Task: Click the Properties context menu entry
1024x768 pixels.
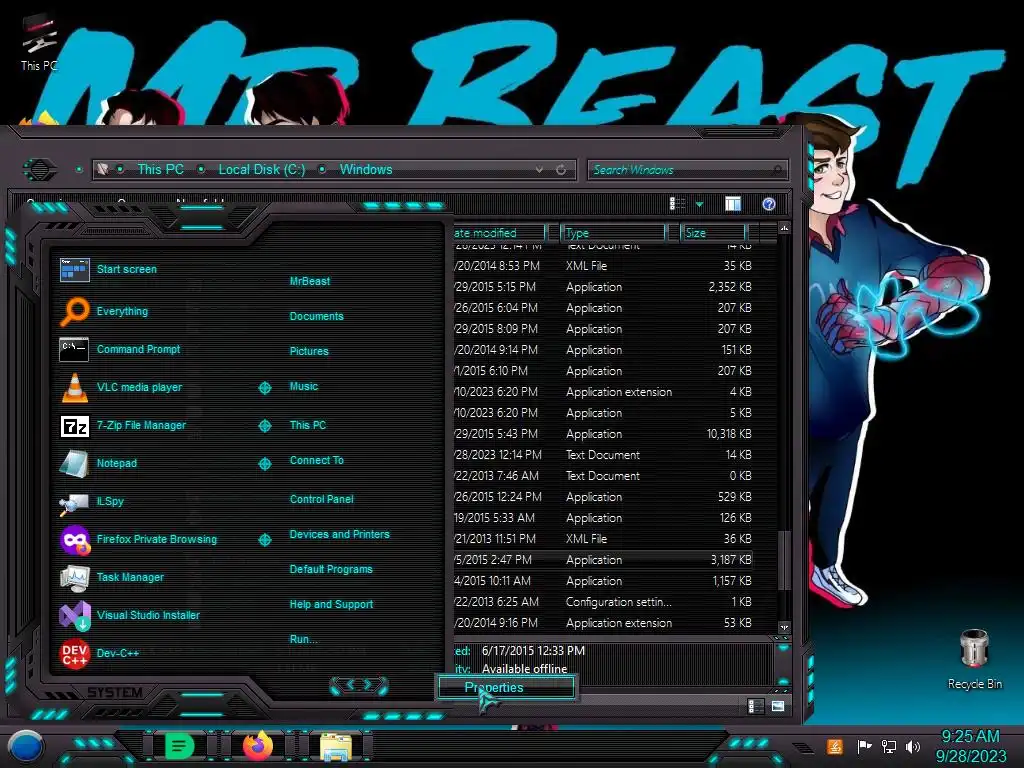Action: [507, 687]
